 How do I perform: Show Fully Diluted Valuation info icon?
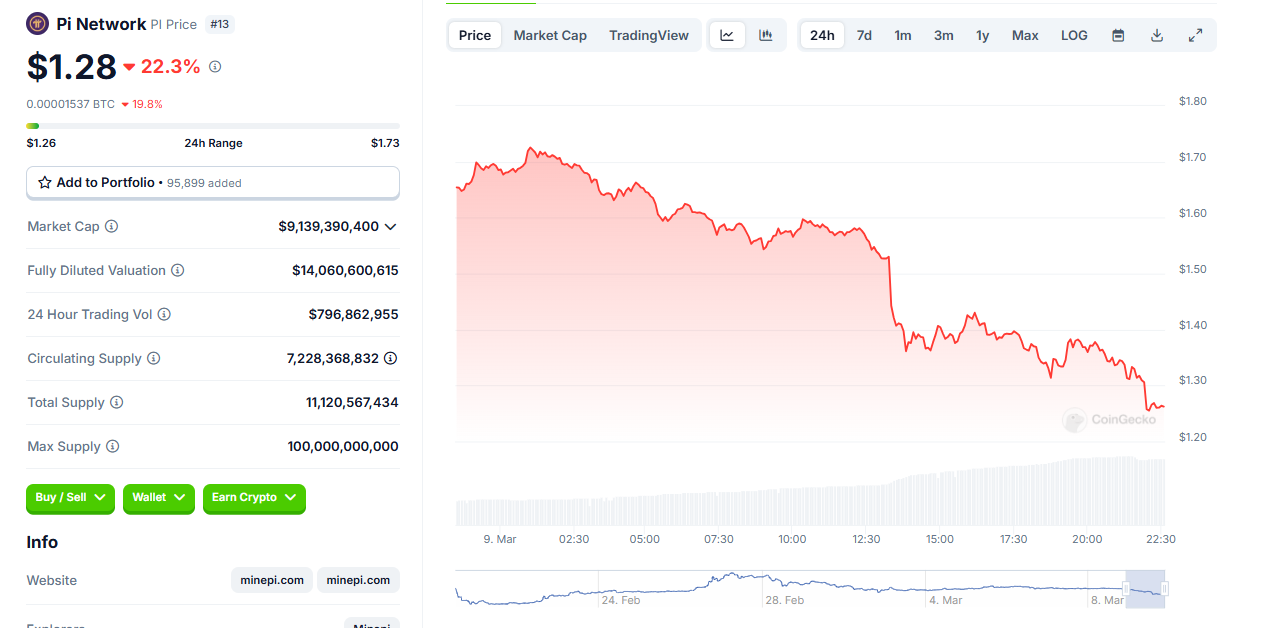(x=177, y=271)
